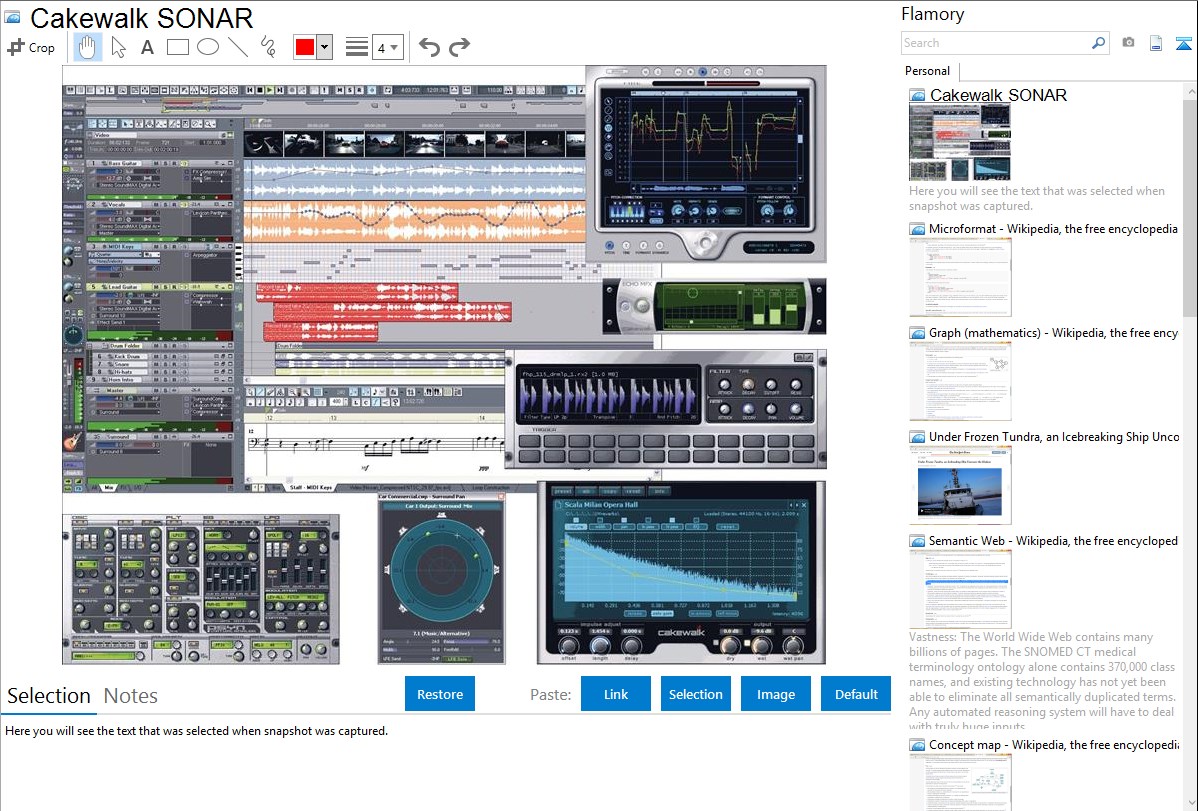The image size is (1198, 811).
Task: Click the snapshot icon beside Graph (mathematics) title
Action: click(917, 333)
